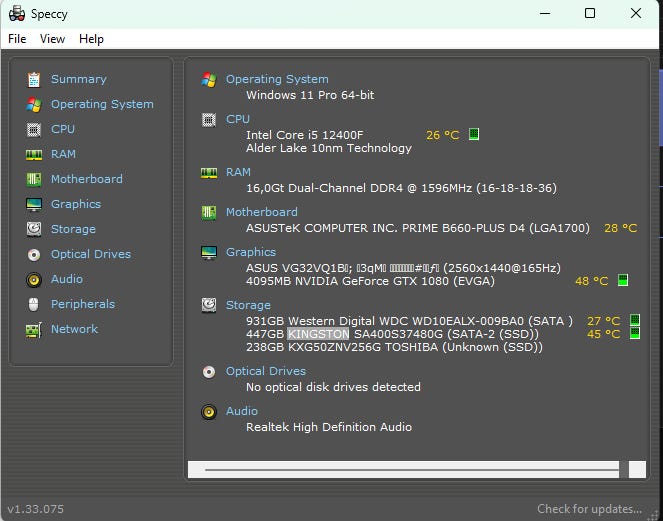Open the RAM heading link in main panel
Screen dimensions: 663x521
pyautogui.click(x=238, y=172)
